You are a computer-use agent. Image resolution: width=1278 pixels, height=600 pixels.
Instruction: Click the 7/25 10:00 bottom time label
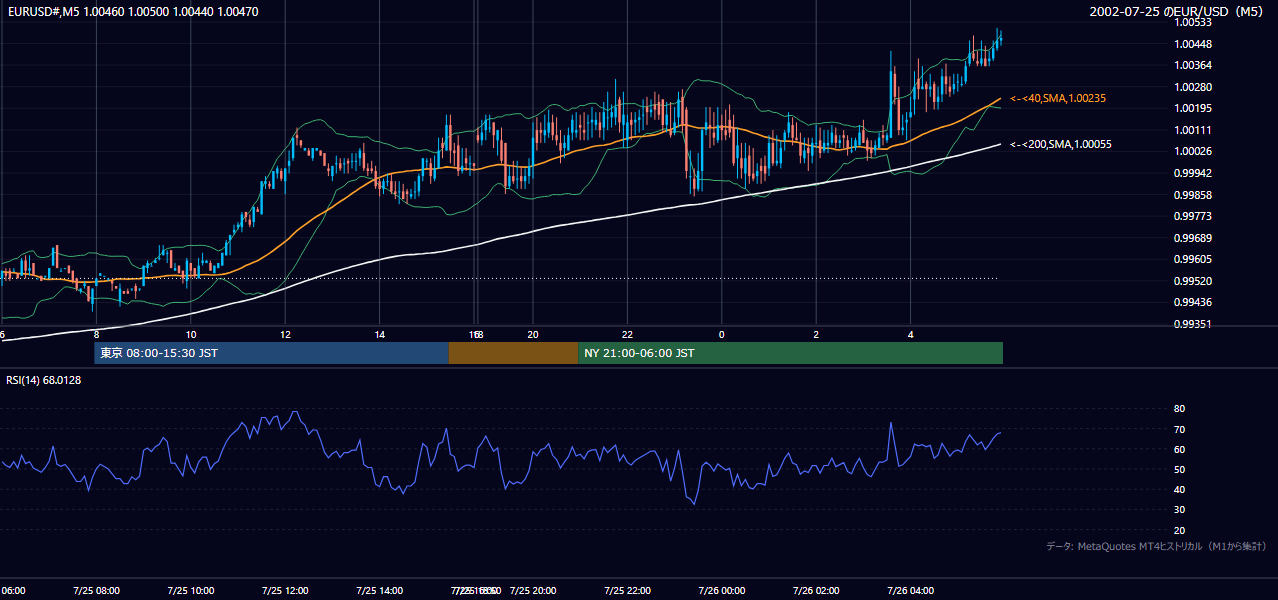click(x=191, y=591)
